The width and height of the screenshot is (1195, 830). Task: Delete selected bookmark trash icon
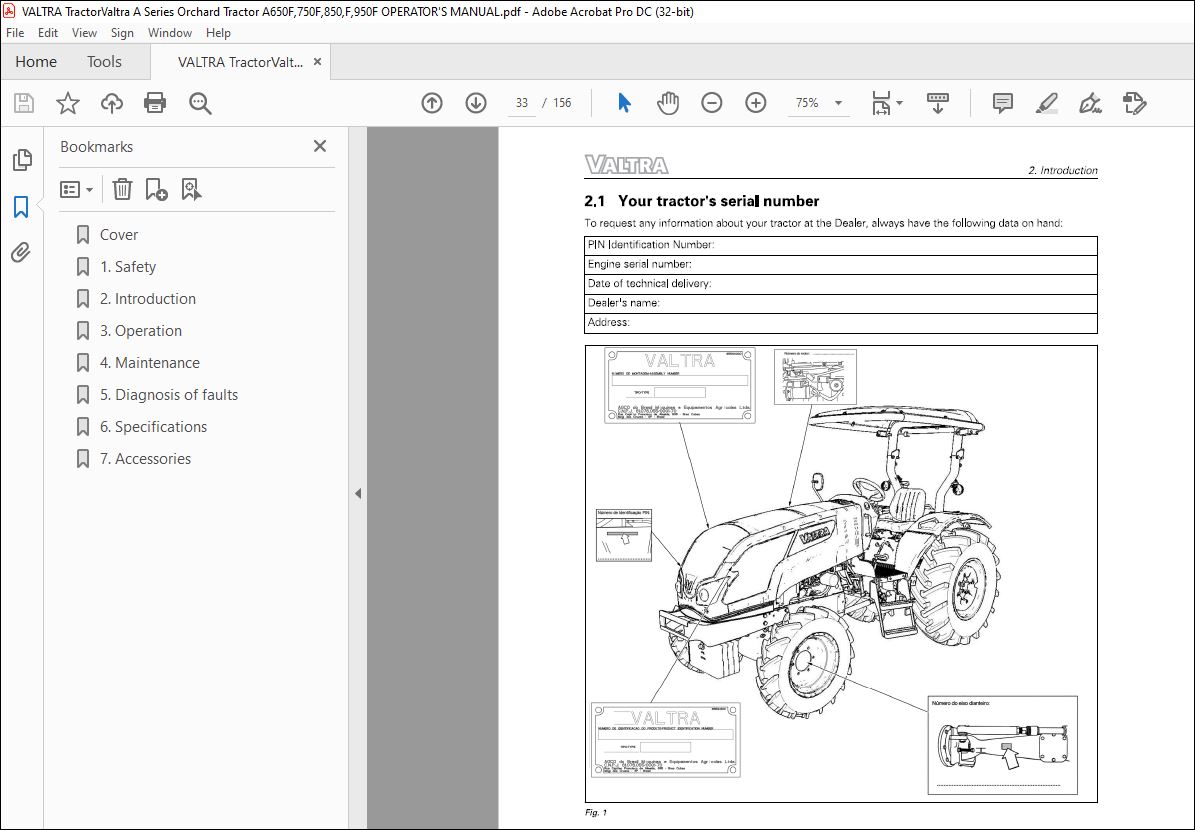[122, 189]
